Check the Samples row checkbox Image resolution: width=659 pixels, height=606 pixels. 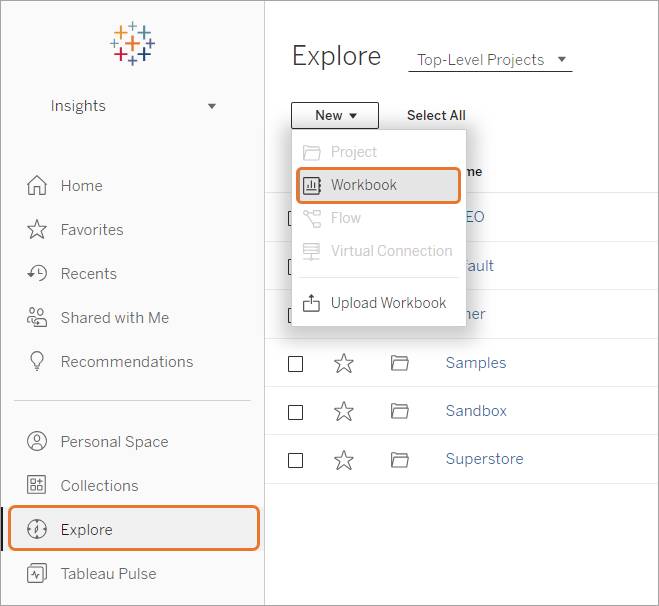(x=295, y=364)
